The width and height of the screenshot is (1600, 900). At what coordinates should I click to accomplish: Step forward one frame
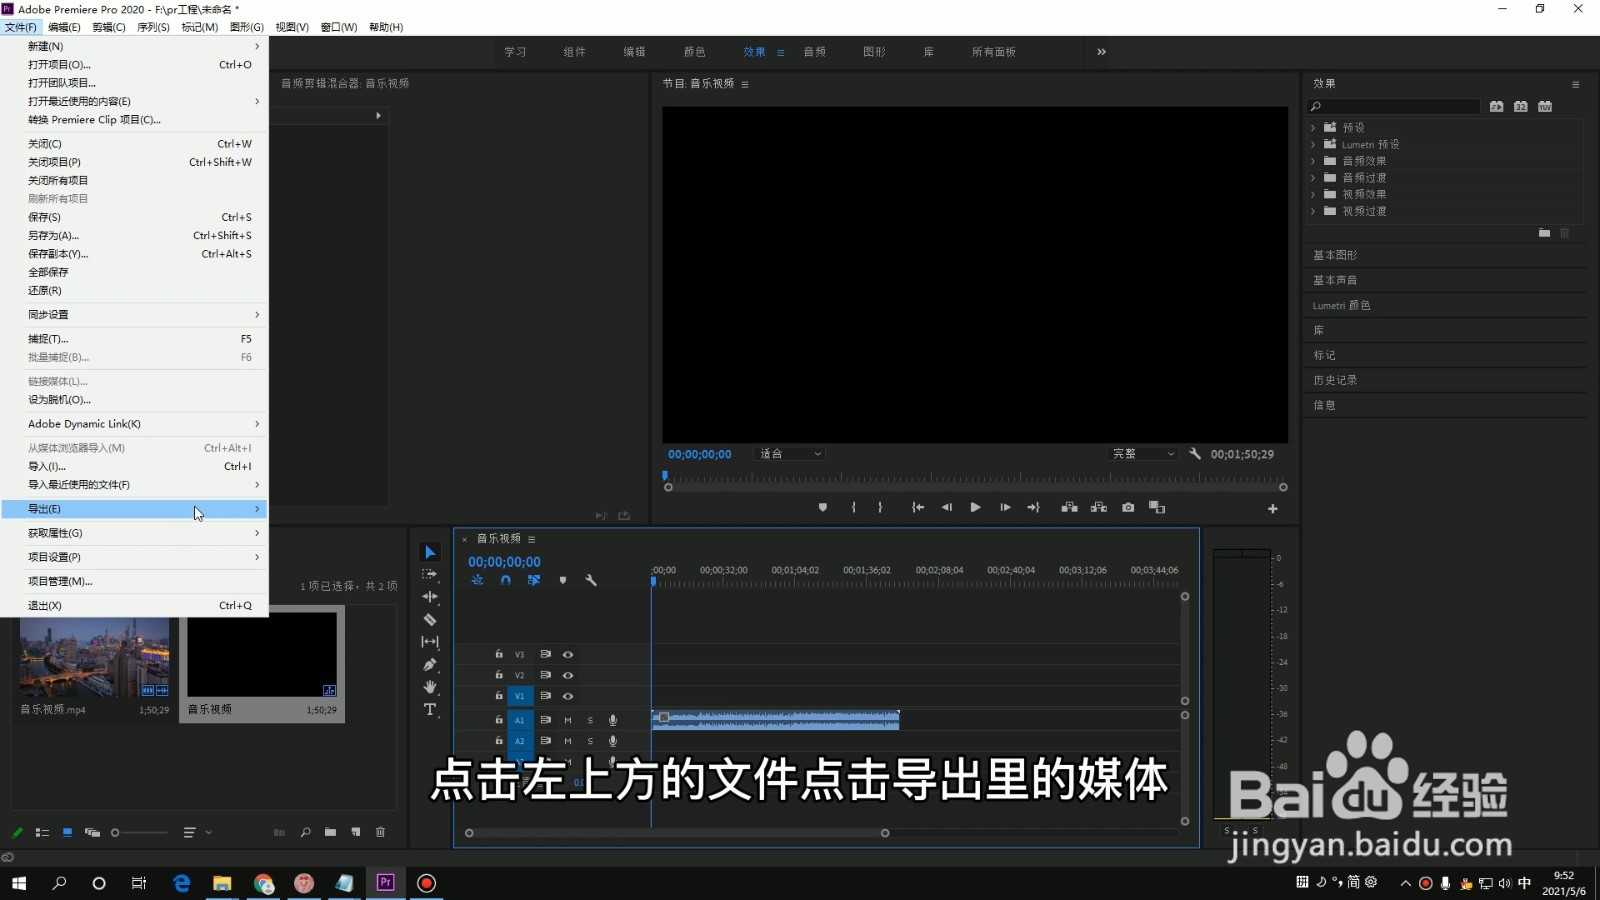point(1005,508)
